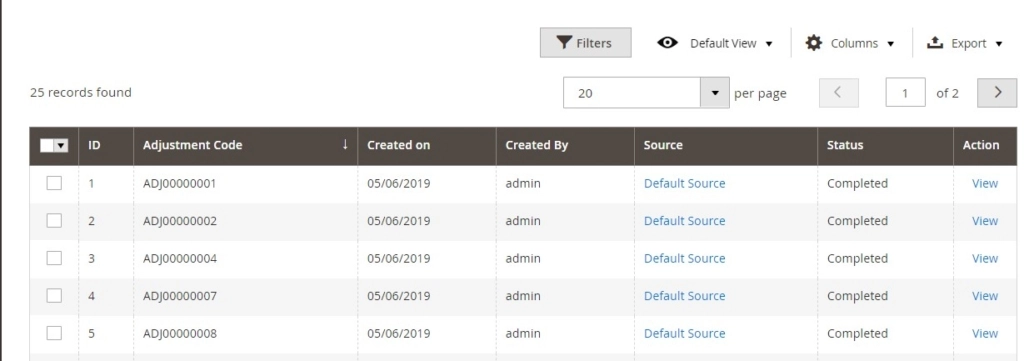The height and width of the screenshot is (361, 1024).
Task: Open the Columns dropdown arrow
Action: coord(890,44)
